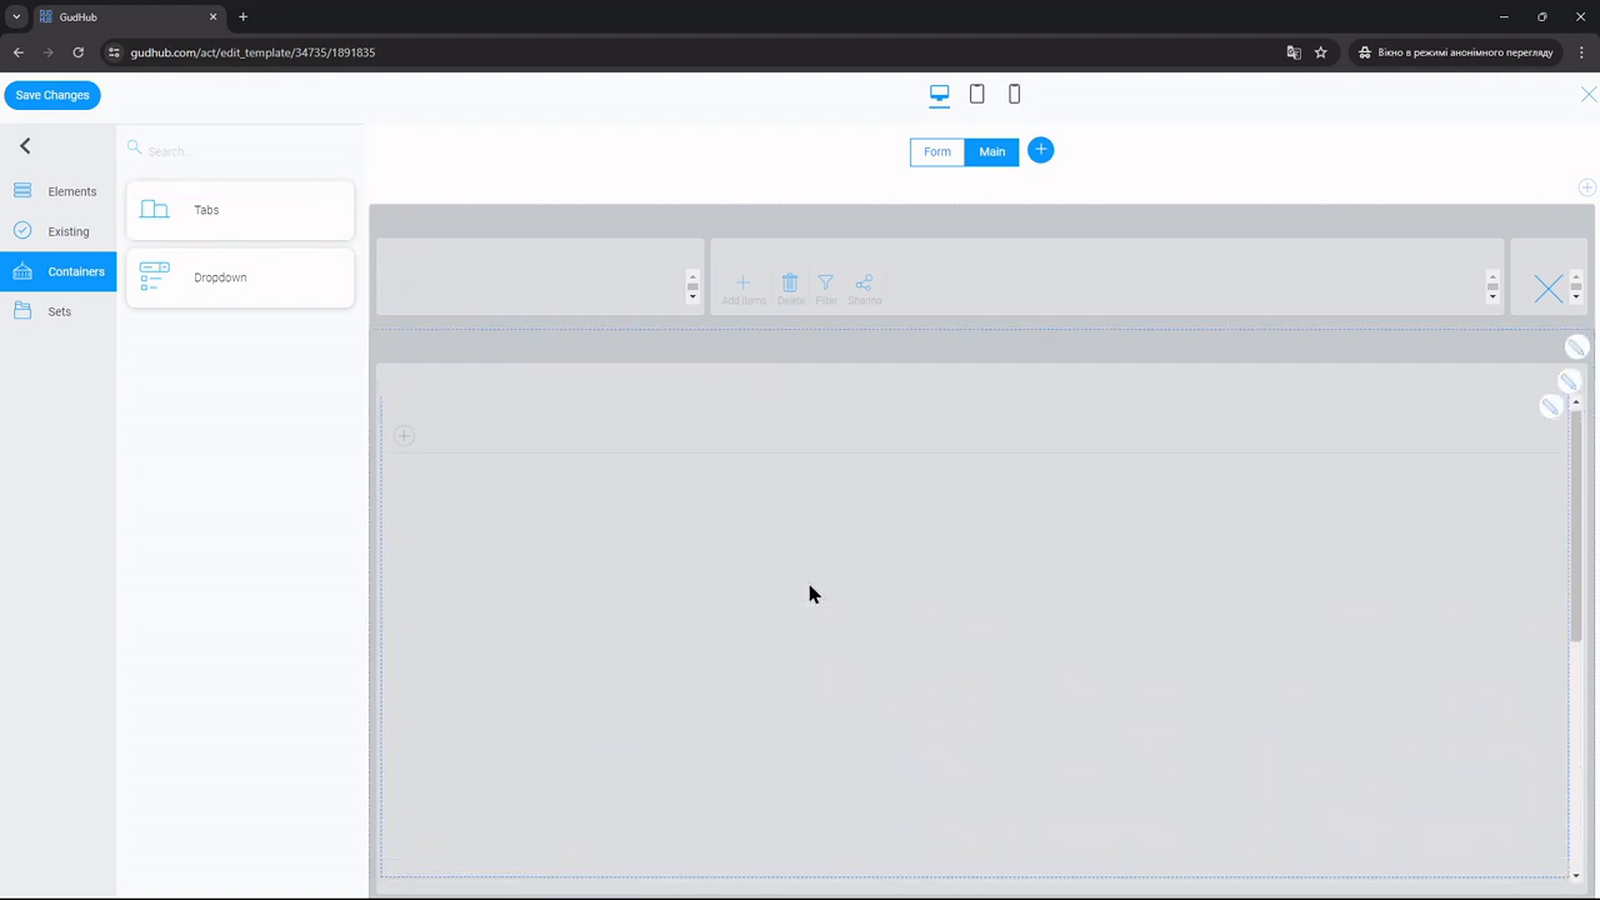The image size is (1600, 900).
Task: Open the Elements sidebar section
Action: [58, 191]
